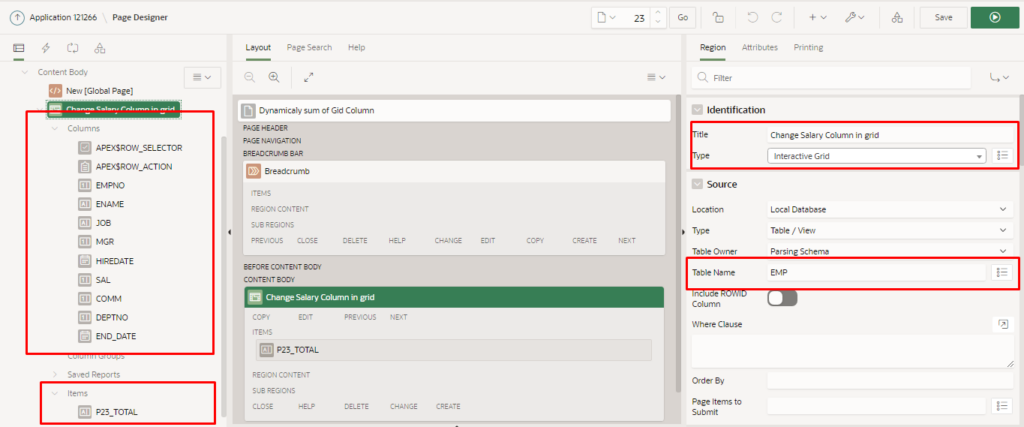Switch to the Page Search tab

tap(309, 47)
